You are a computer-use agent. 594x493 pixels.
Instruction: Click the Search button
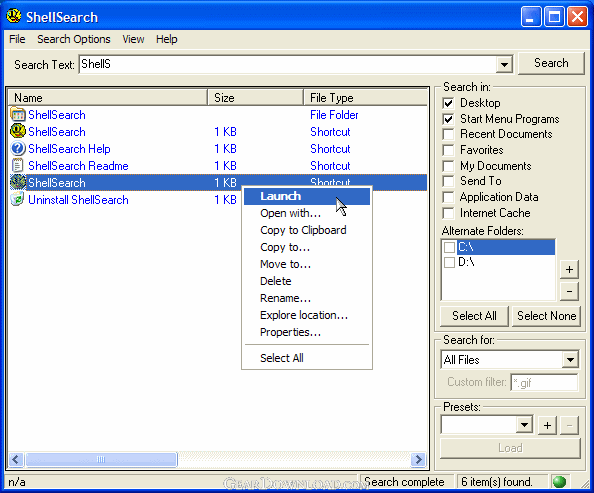[551, 63]
